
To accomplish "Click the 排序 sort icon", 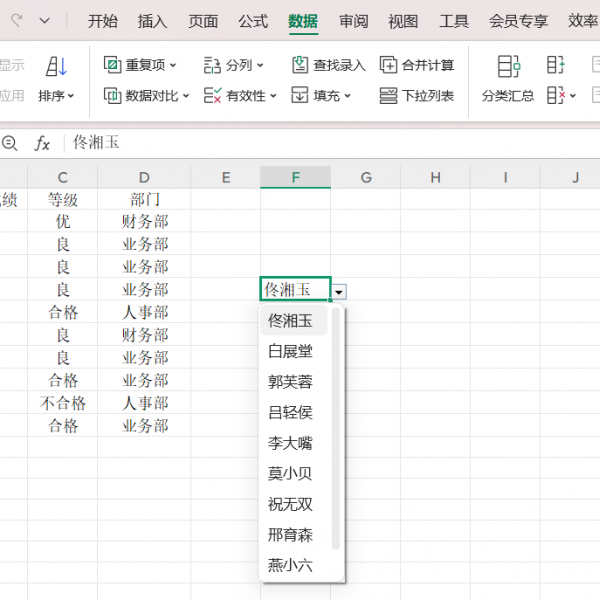I will coord(56,67).
